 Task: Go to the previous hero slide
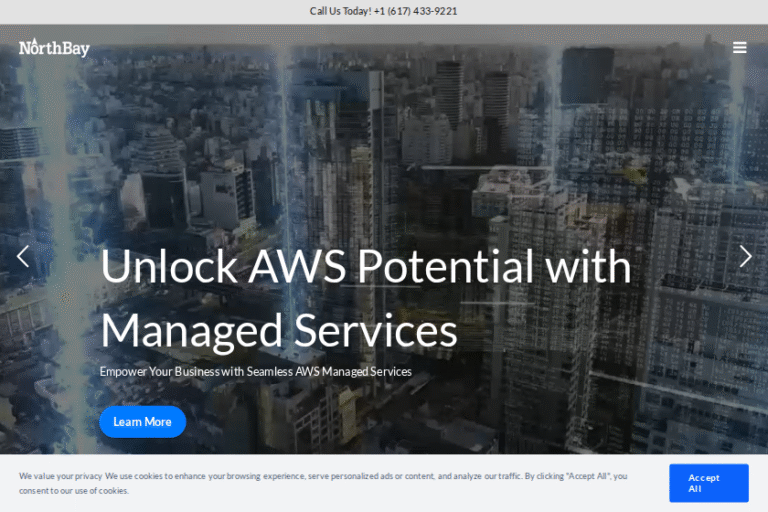(23, 256)
